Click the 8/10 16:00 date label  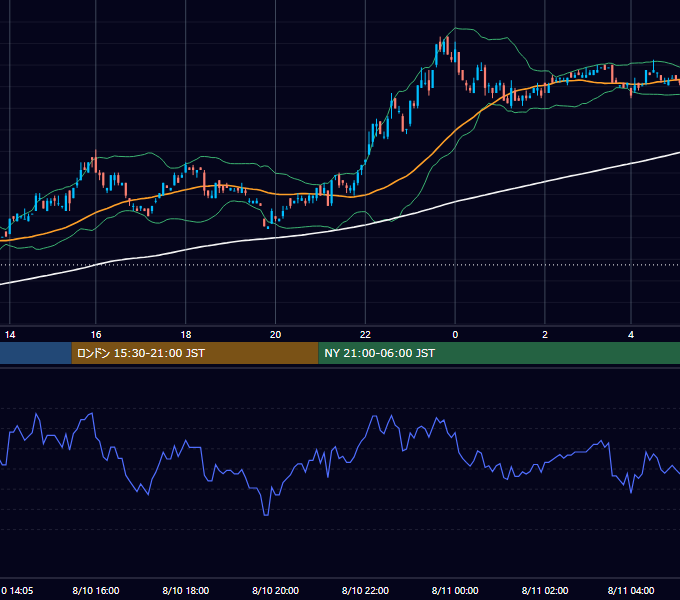96,590
